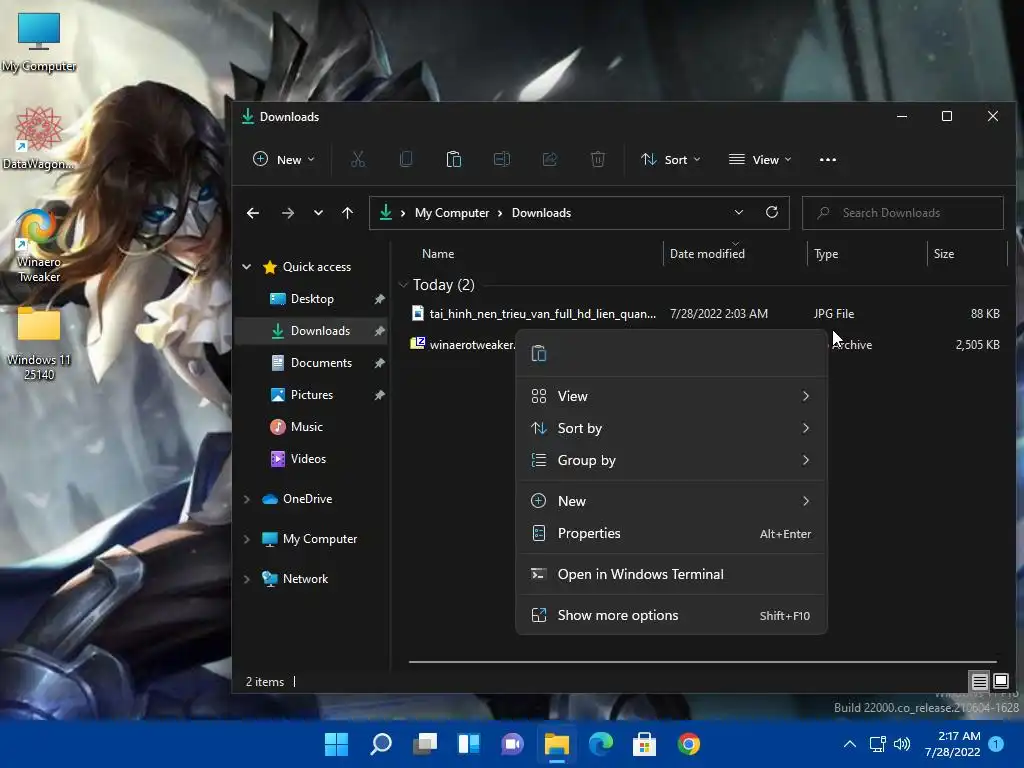Expand the My Computer tree node

pyautogui.click(x=247, y=539)
